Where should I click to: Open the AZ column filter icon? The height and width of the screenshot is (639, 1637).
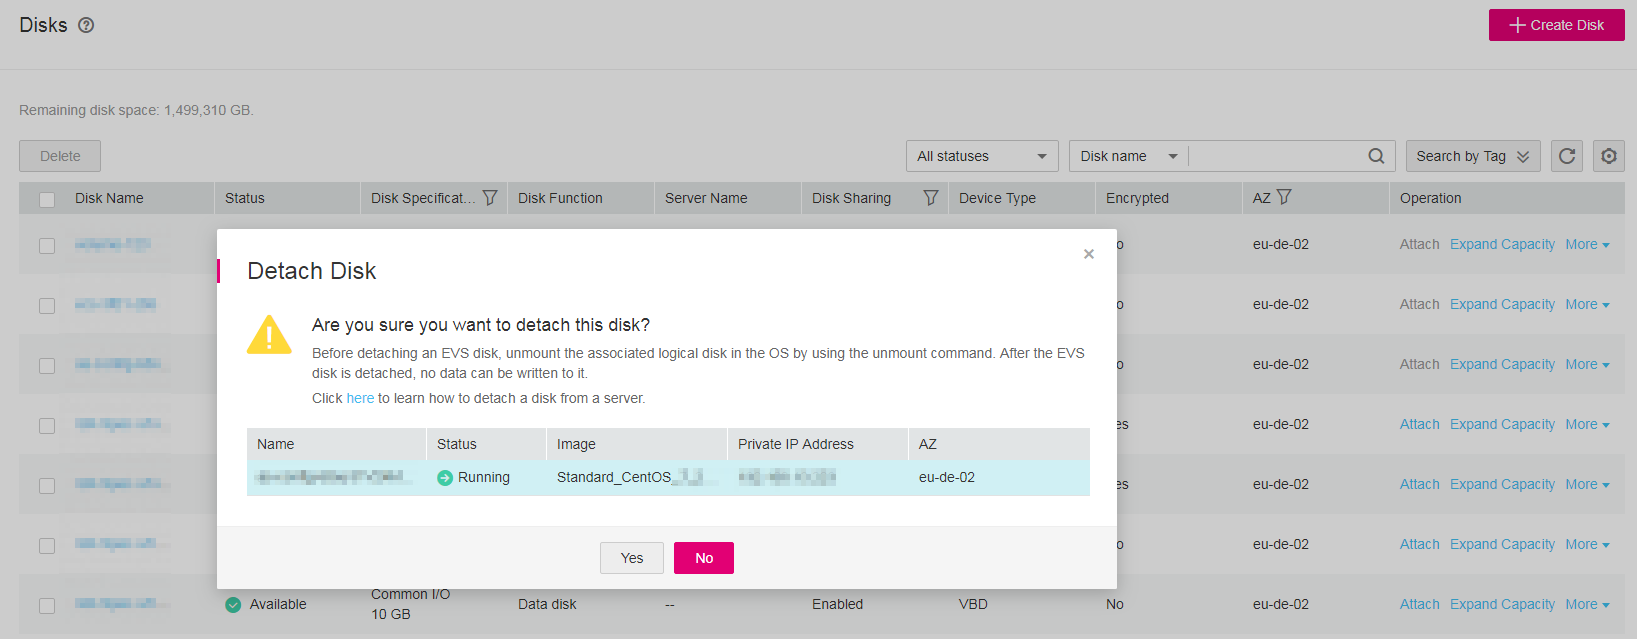[1284, 197]
